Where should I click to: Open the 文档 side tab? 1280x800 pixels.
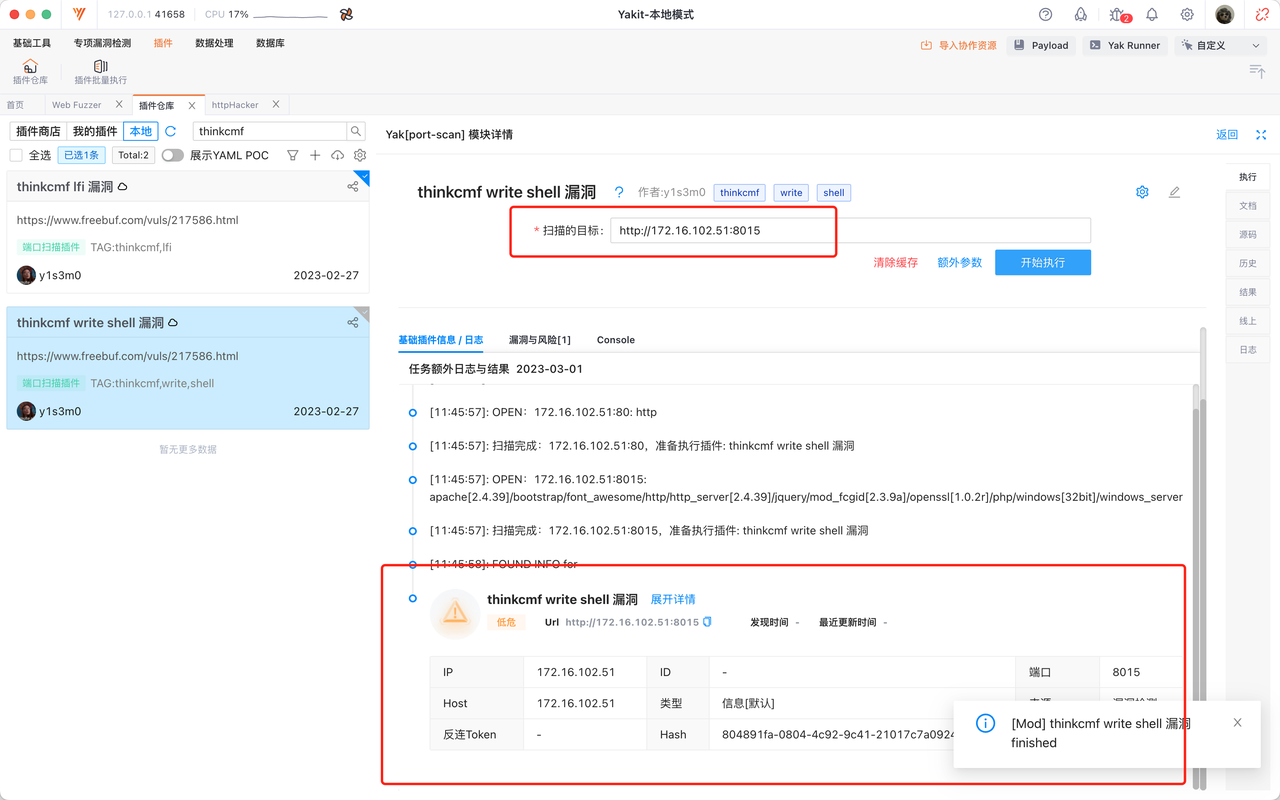[x=1248, y=205]
